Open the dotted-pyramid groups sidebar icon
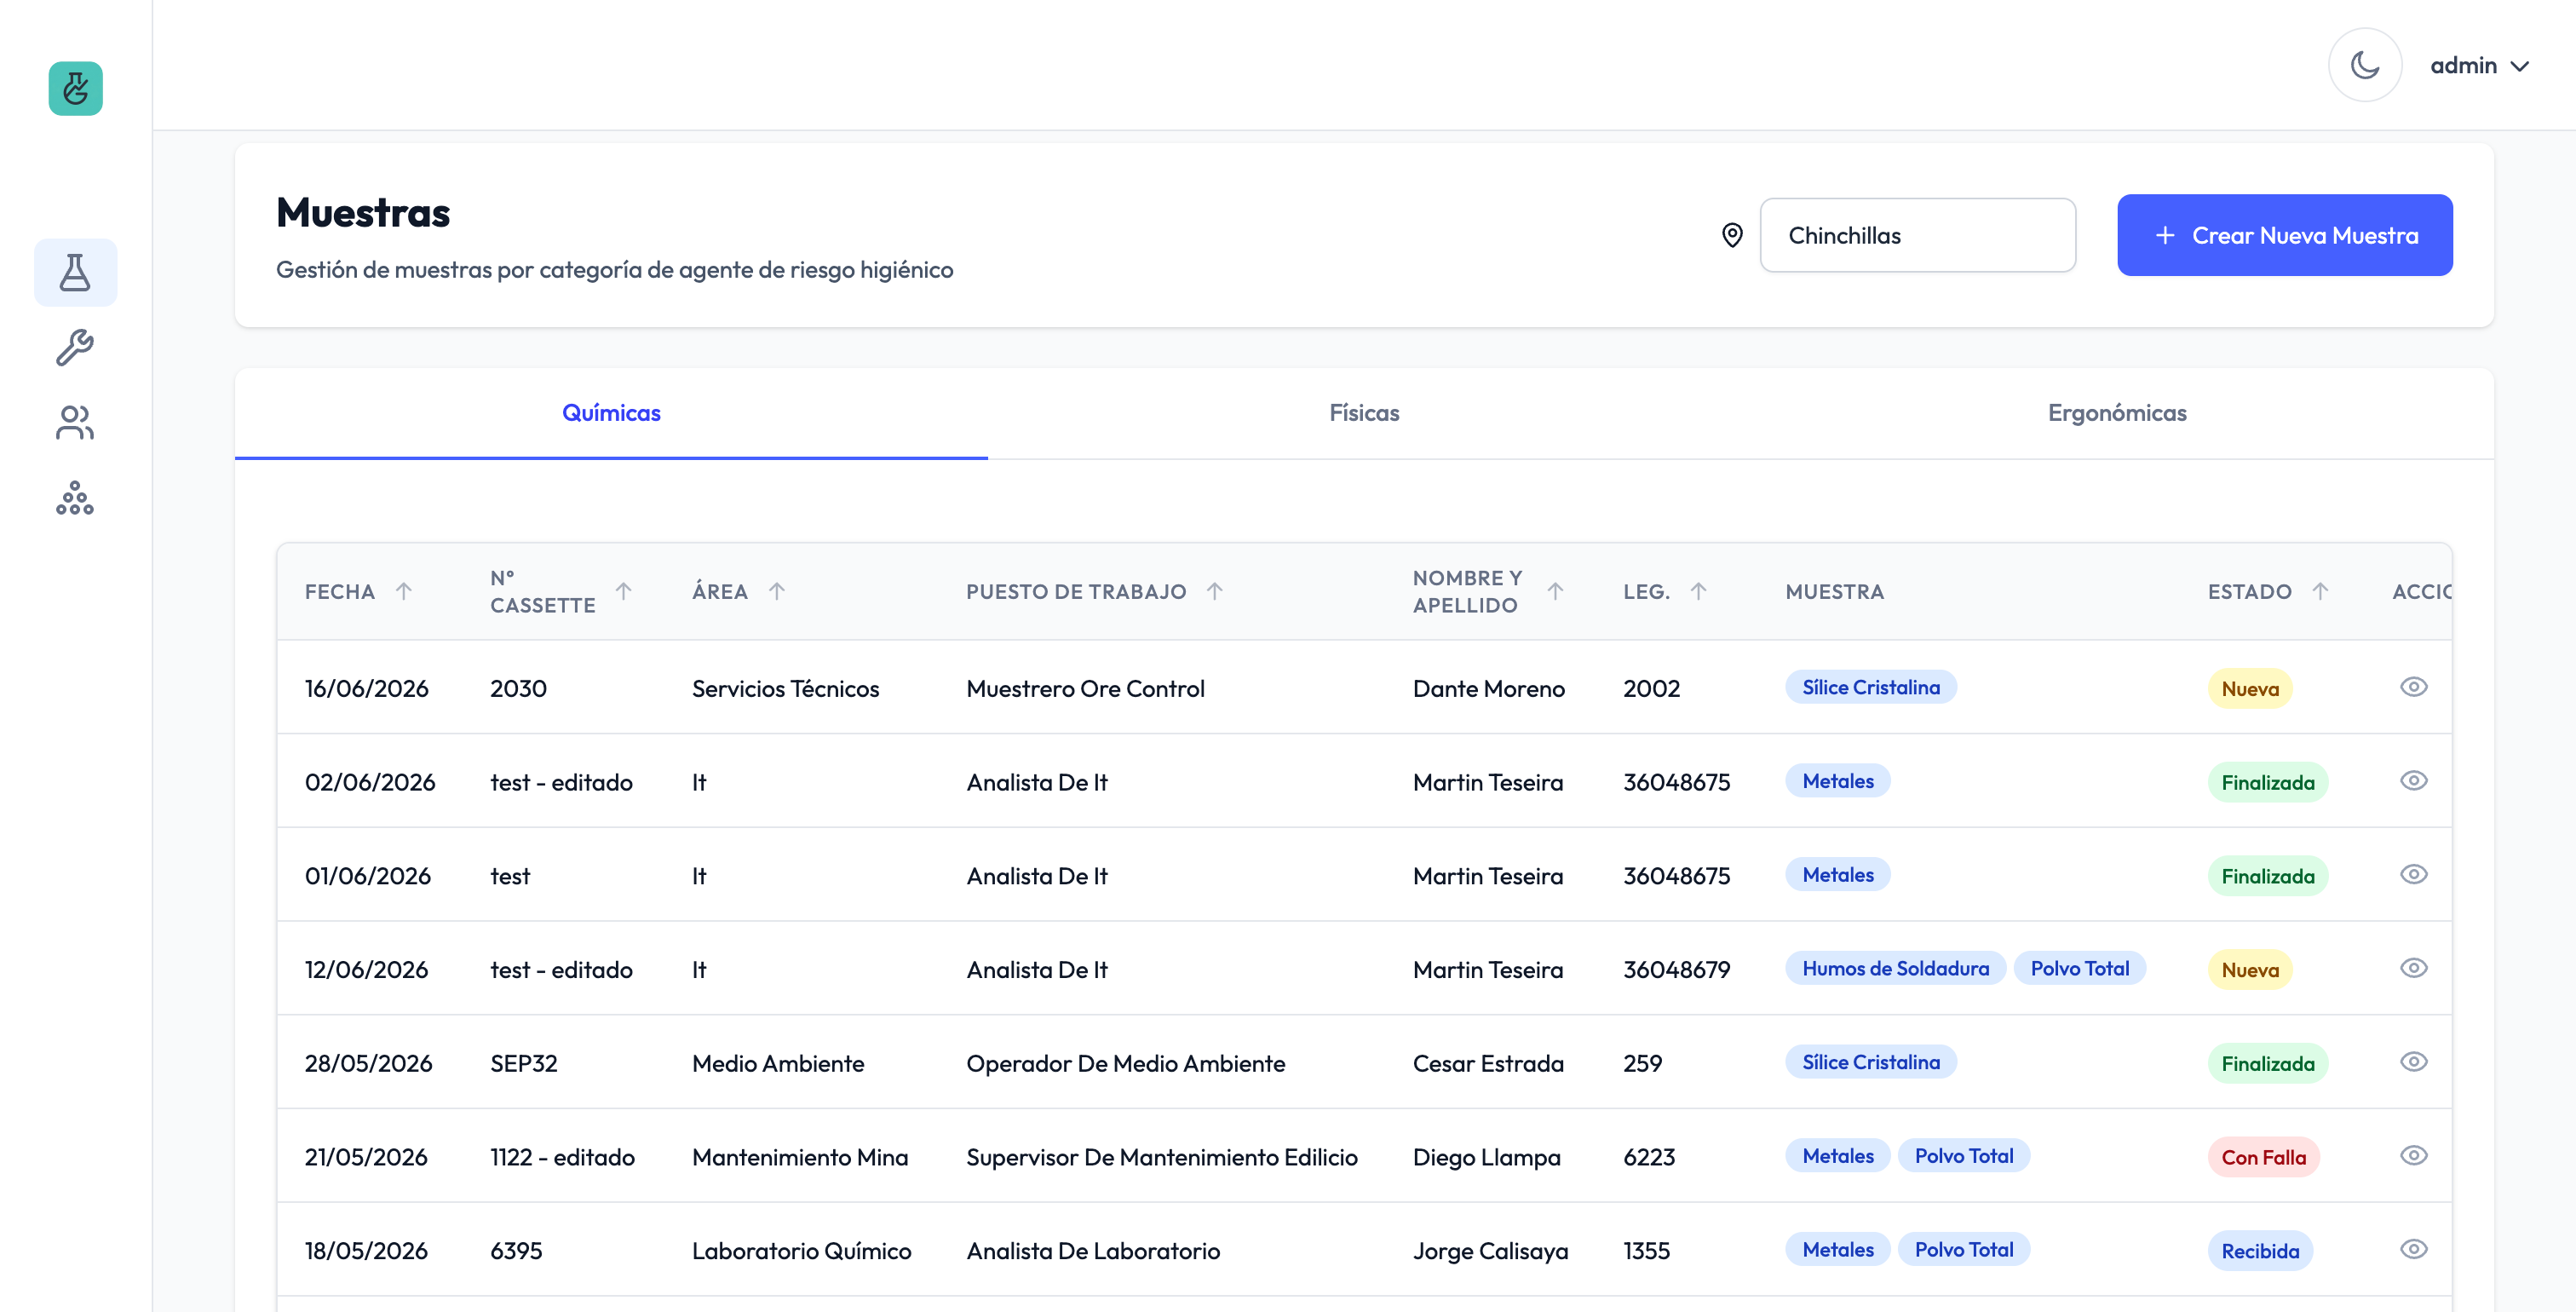 75,498
